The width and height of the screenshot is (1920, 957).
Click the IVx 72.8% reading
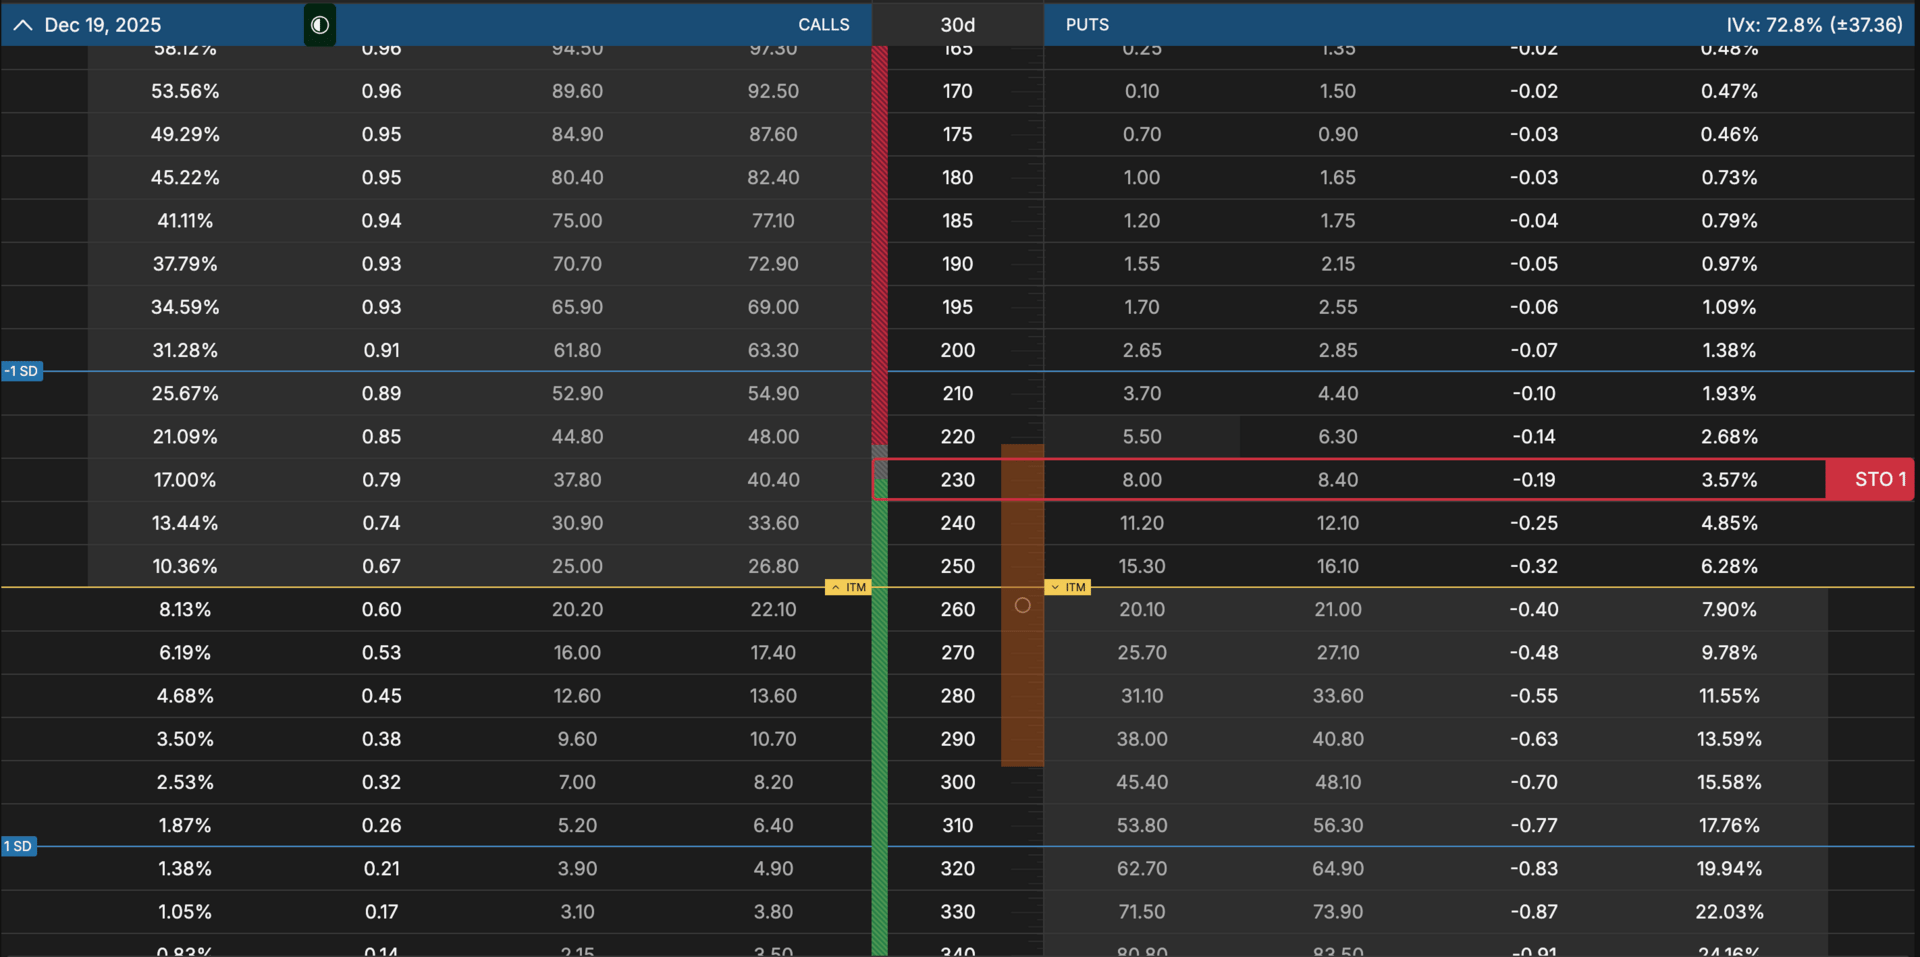1814,25
